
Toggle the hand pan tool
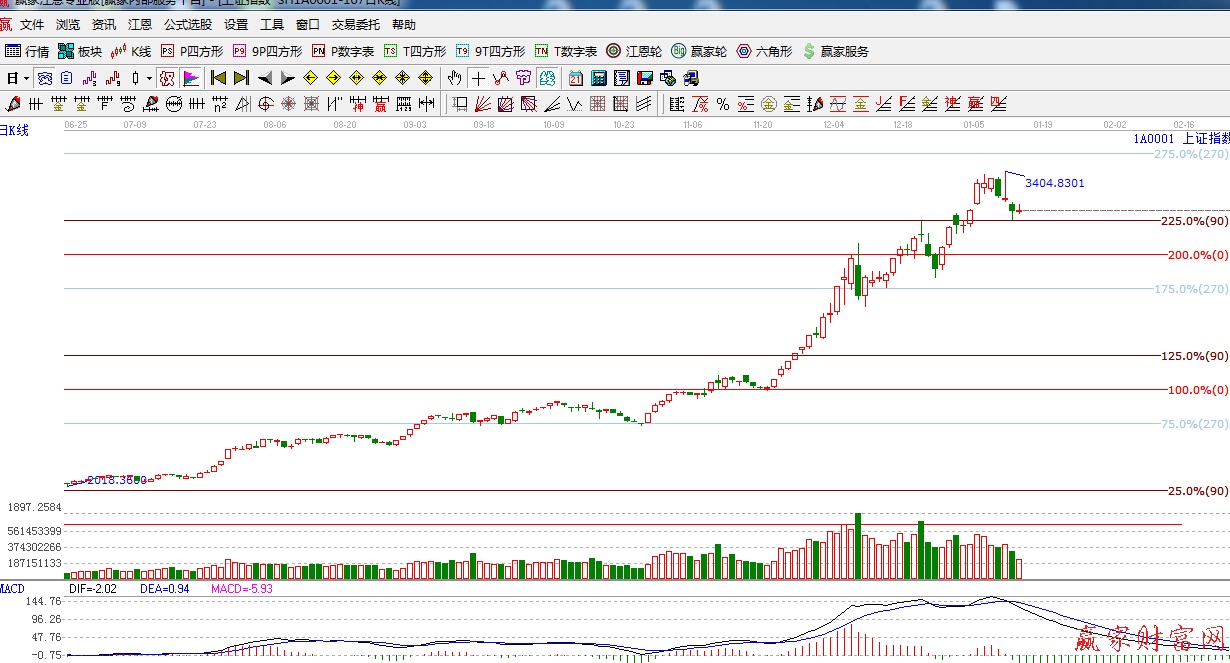tap(455, 78)
